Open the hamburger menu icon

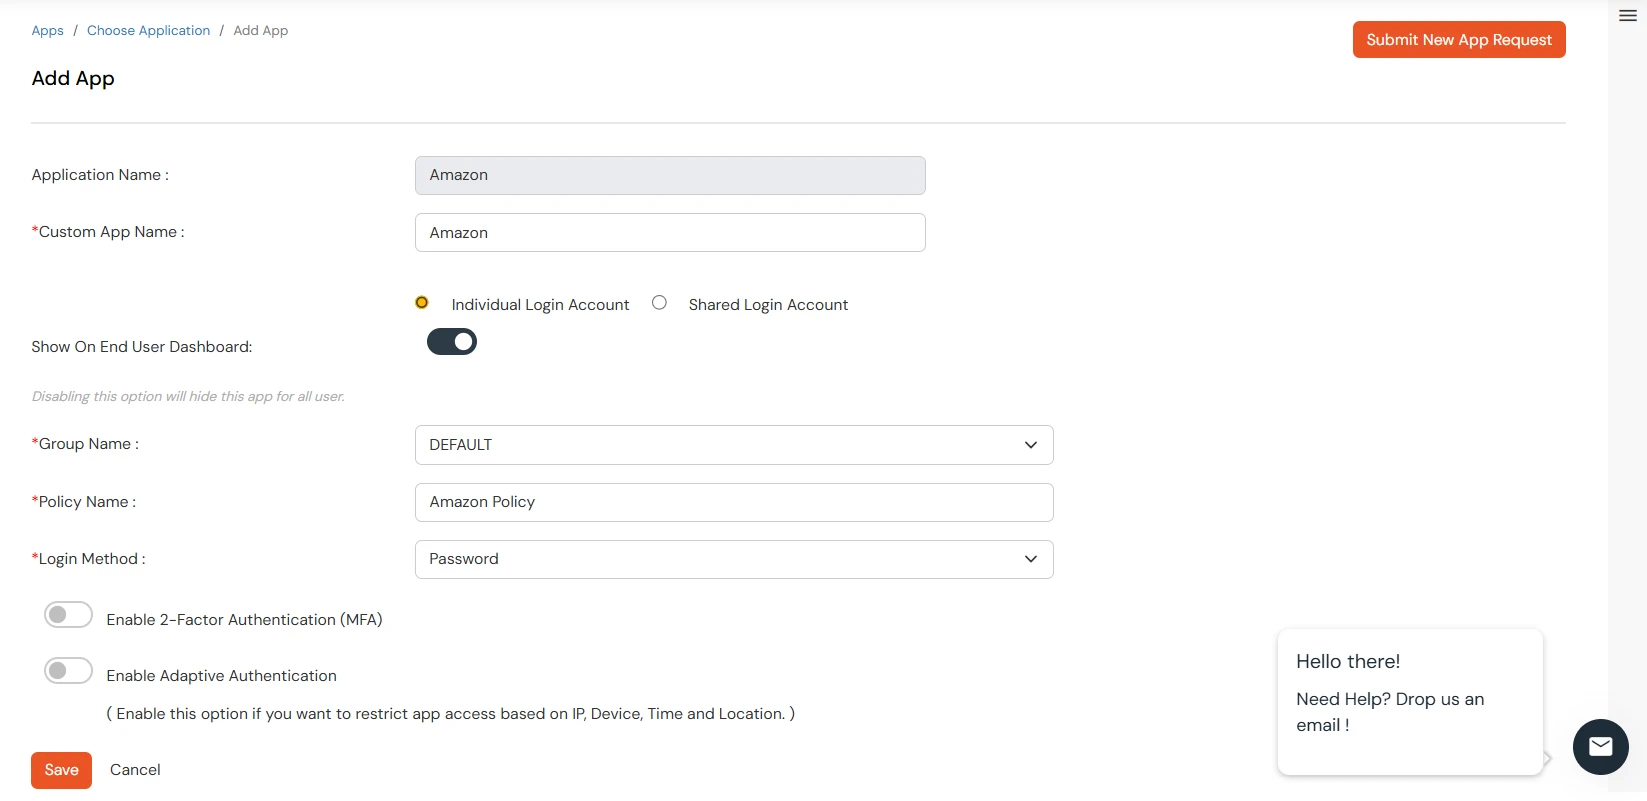coord(1628,16)
